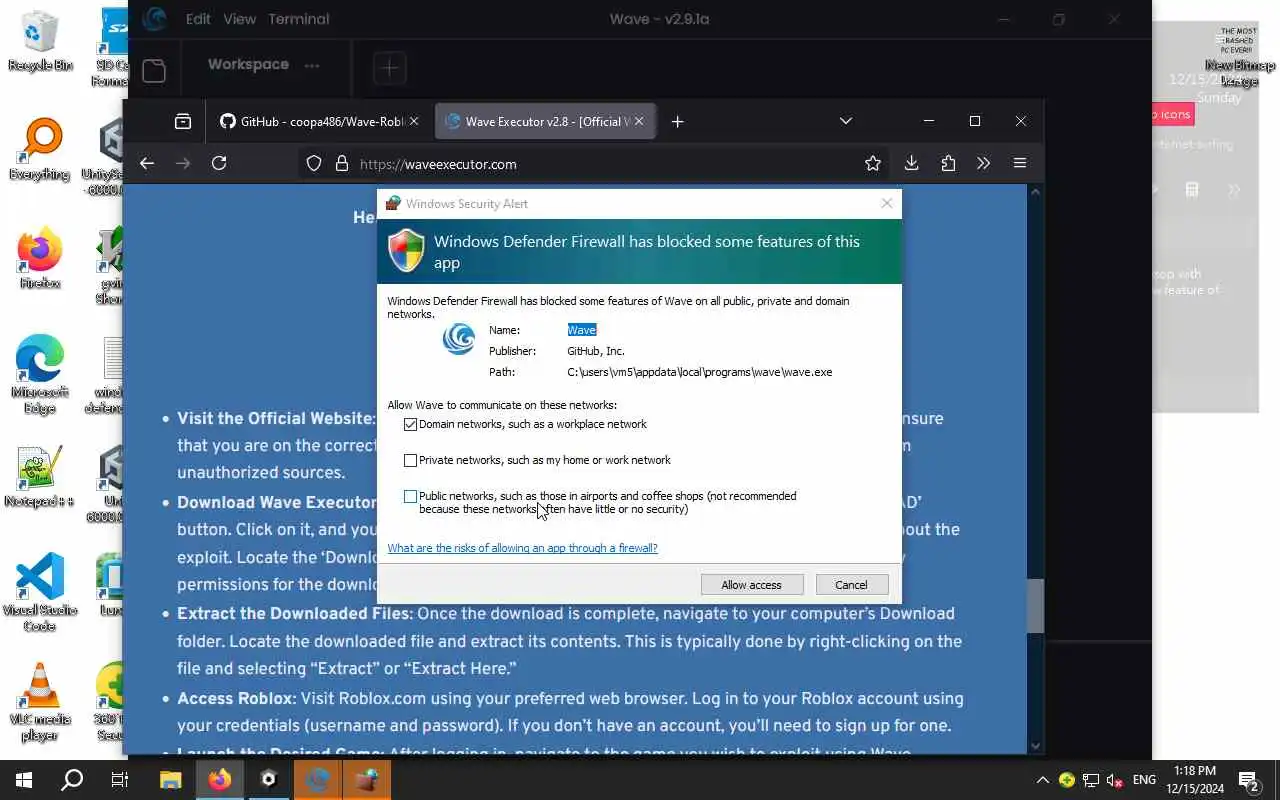Click Allow access in the firewall dialog
The image size is (1280, 800).
pos(751,585)
